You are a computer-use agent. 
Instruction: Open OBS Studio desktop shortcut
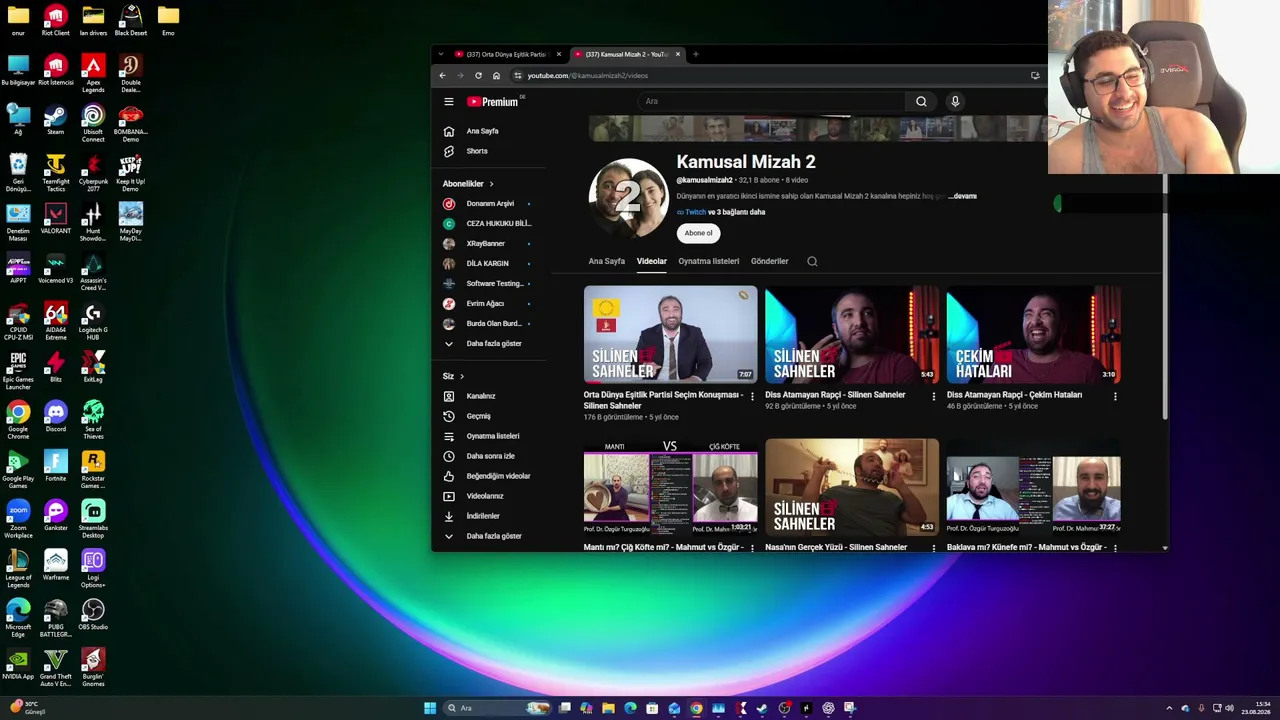pos(93,615)
